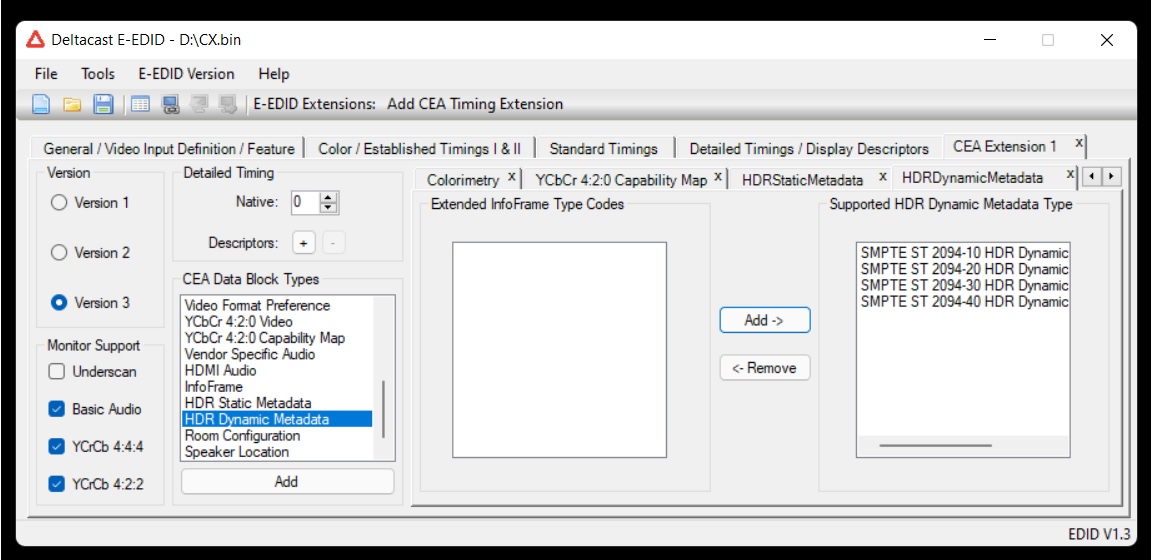Viewport: 1151px width, 560px height.
Task: Close the CEA Extension 1 tab
Action: coord(1078,143)
